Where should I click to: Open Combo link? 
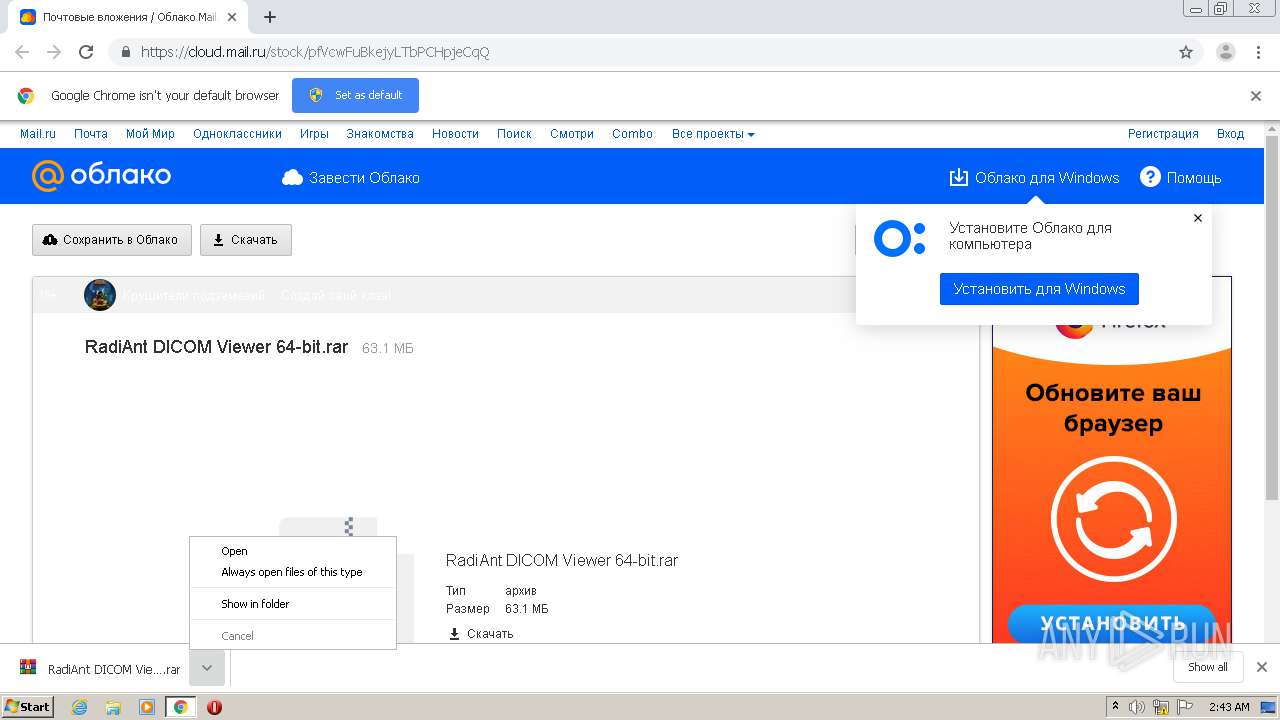pyautogui.click(x=632, y=134)
